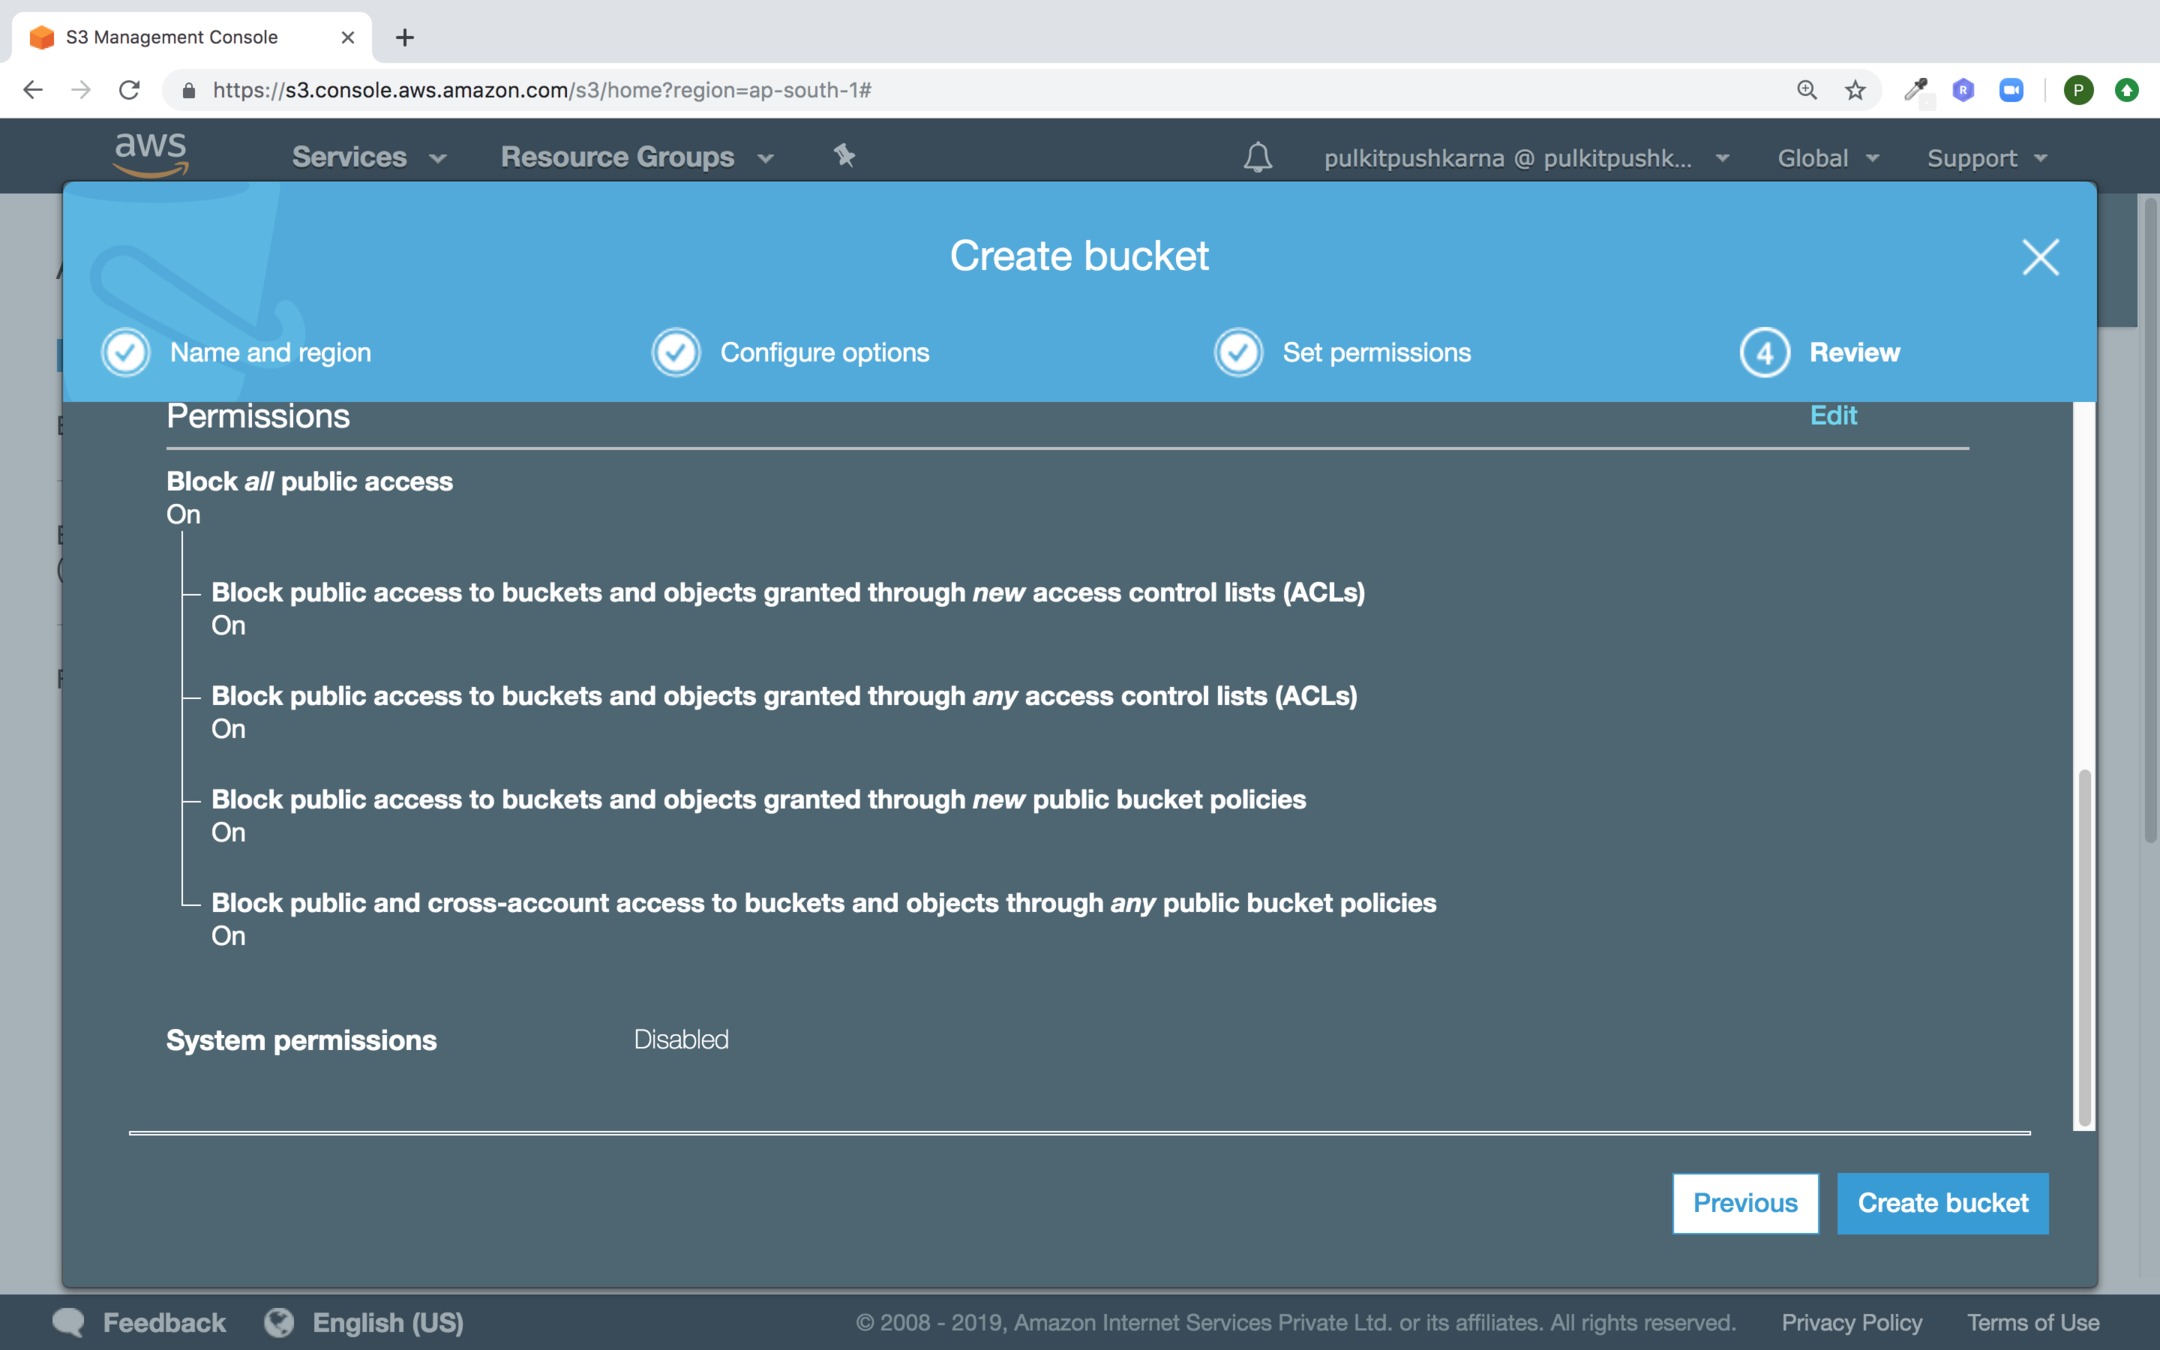Click the AWS logo home icon

click(151, 155)
